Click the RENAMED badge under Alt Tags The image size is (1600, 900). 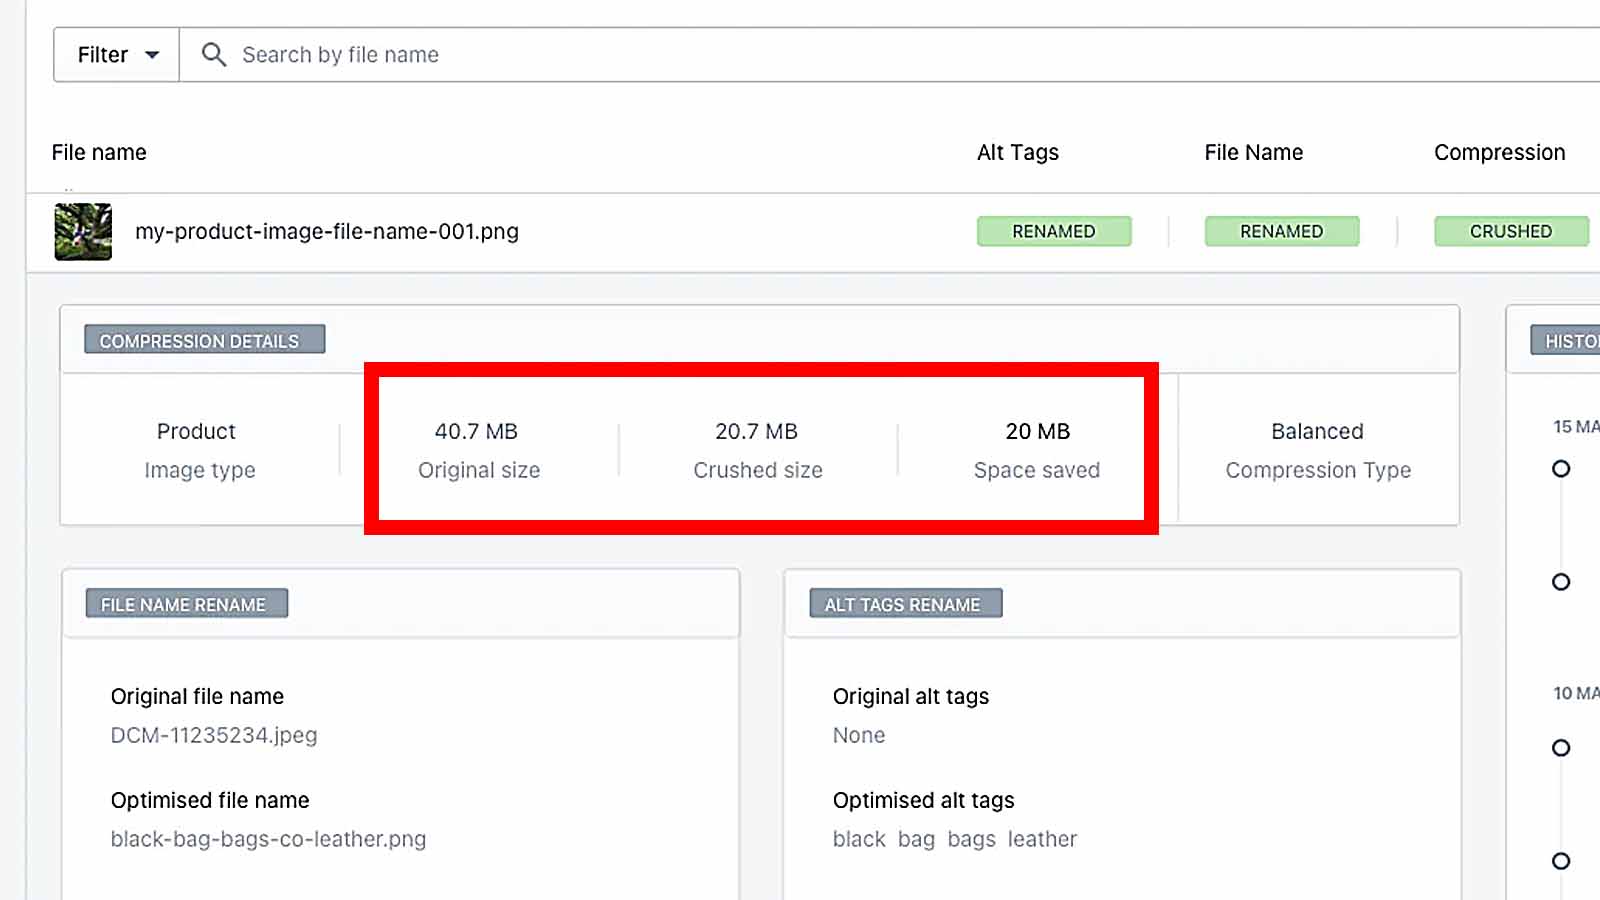(x=1054, y=231)
